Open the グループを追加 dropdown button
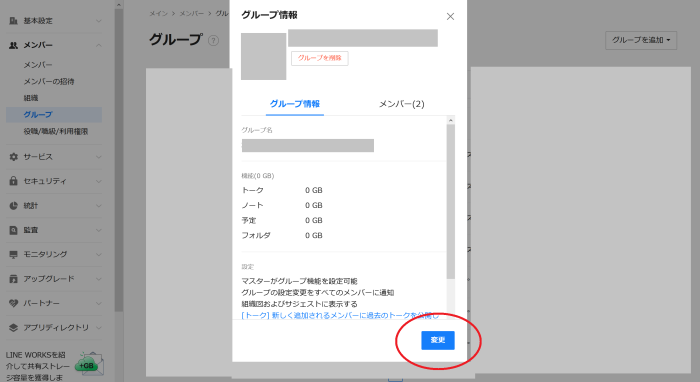Viewport: 700px width, 382px height. (x=641, y=40)
